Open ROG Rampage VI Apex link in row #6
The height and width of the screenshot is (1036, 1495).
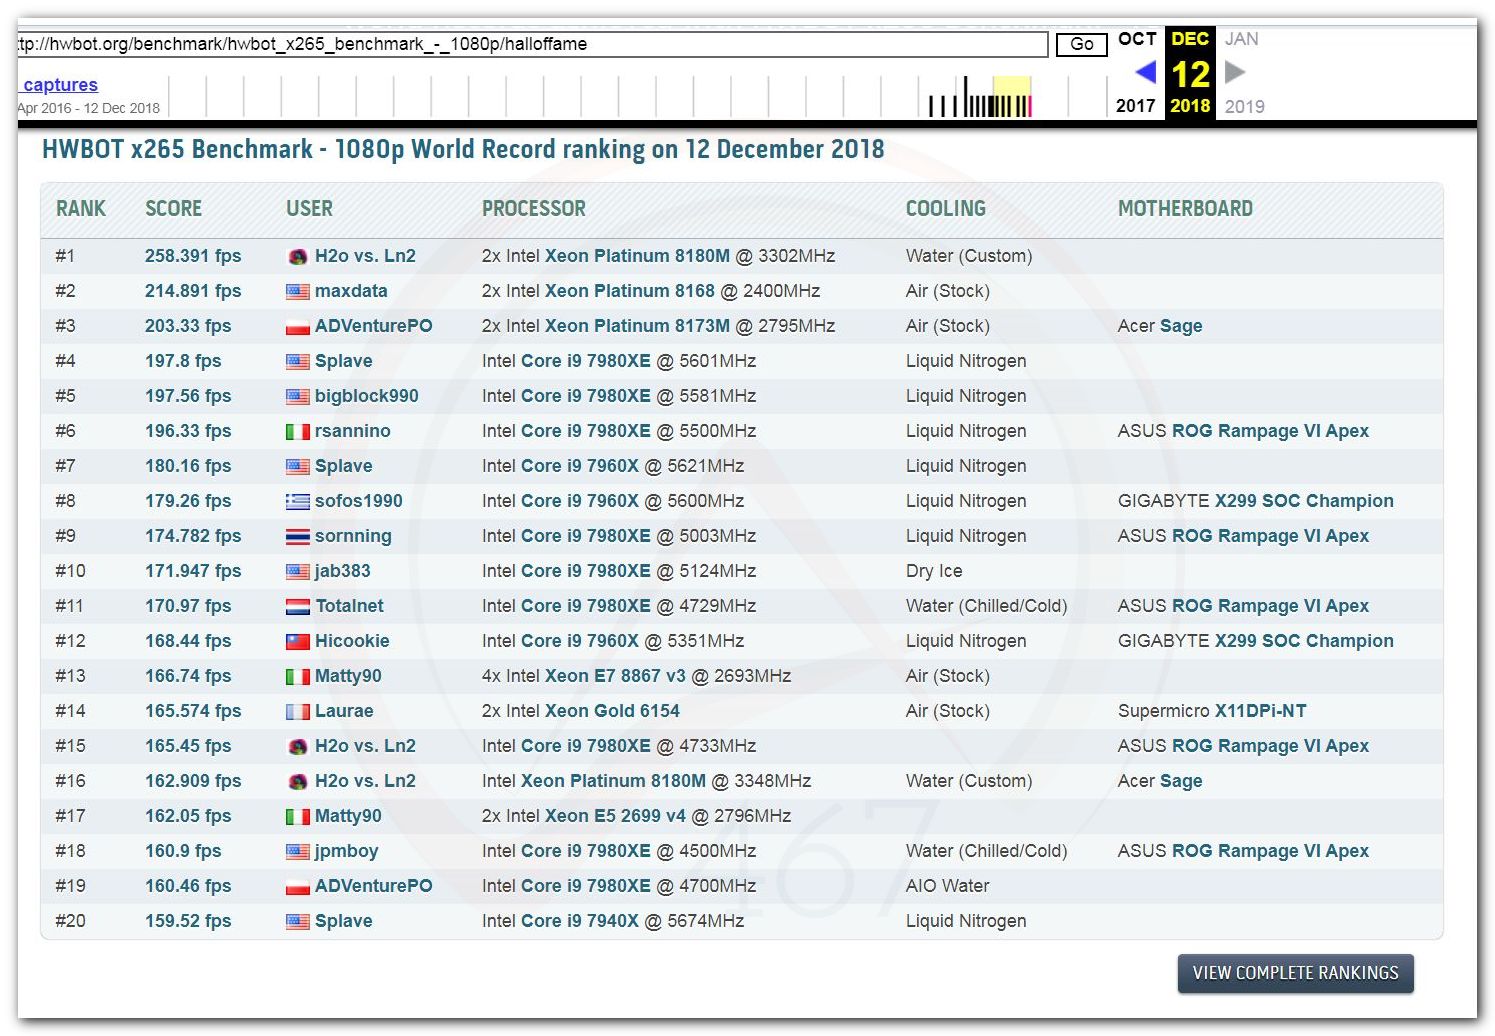pyautogui.click(x=1270, y=431)
